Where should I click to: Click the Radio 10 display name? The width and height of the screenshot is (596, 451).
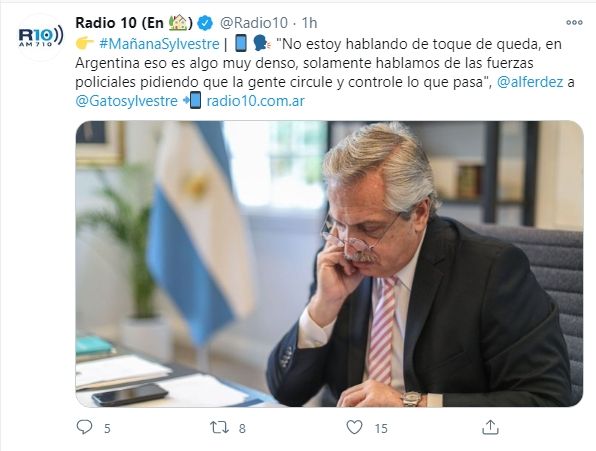[134, 23]
